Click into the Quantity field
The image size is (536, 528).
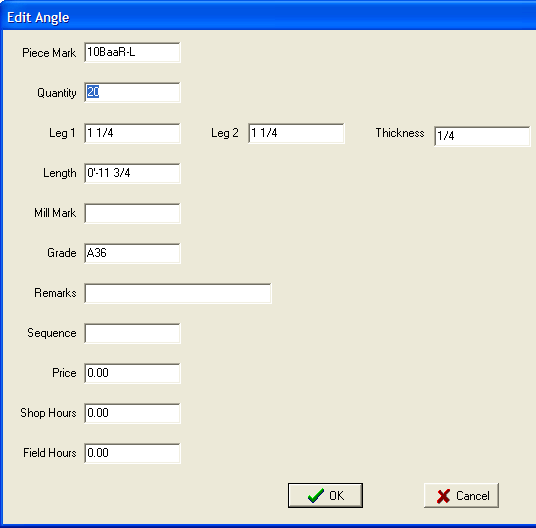coord(132,92)
